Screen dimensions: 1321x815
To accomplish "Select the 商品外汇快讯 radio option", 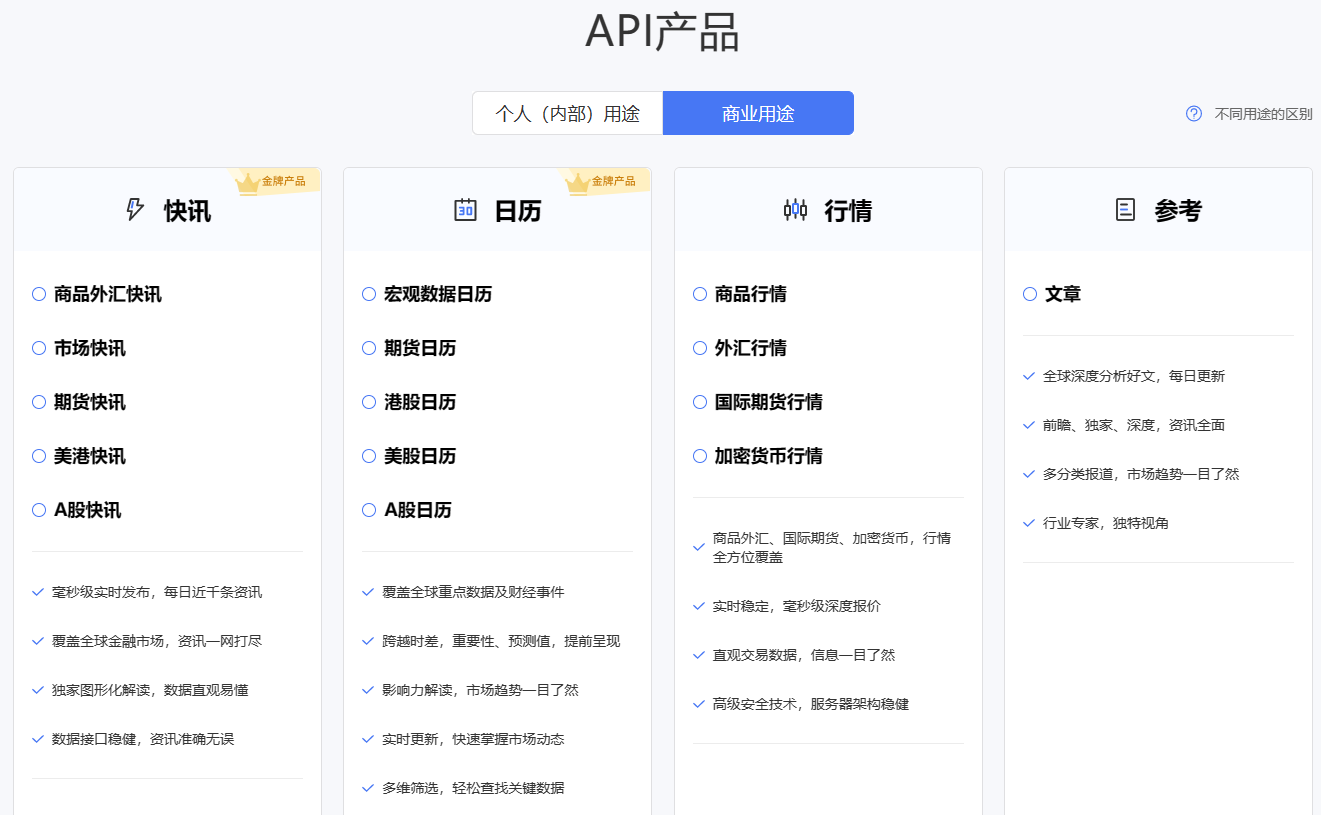I will pos(39,294).
